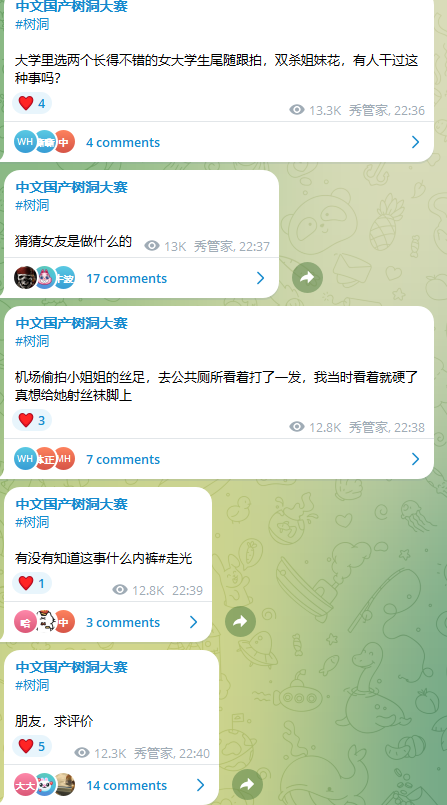This screenshot has height=805, width=447.
Task: Expand the 7 comments thread via its chevron
Action: click(415, 459)
